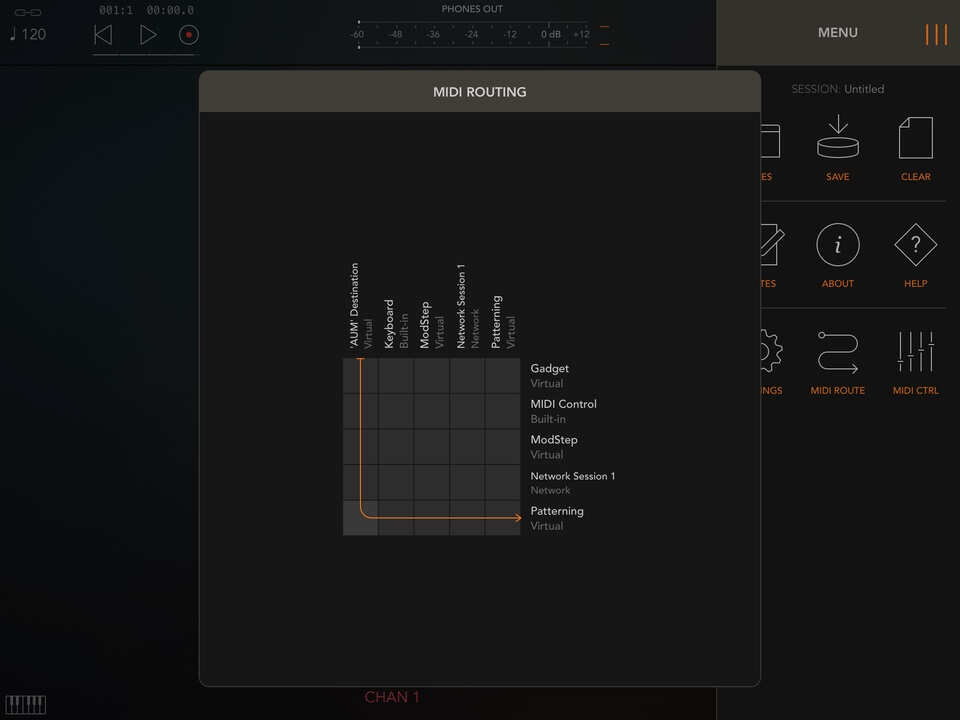
Task: Toggle route from Keyboard to Patterning destination
Action: (396, 518)
